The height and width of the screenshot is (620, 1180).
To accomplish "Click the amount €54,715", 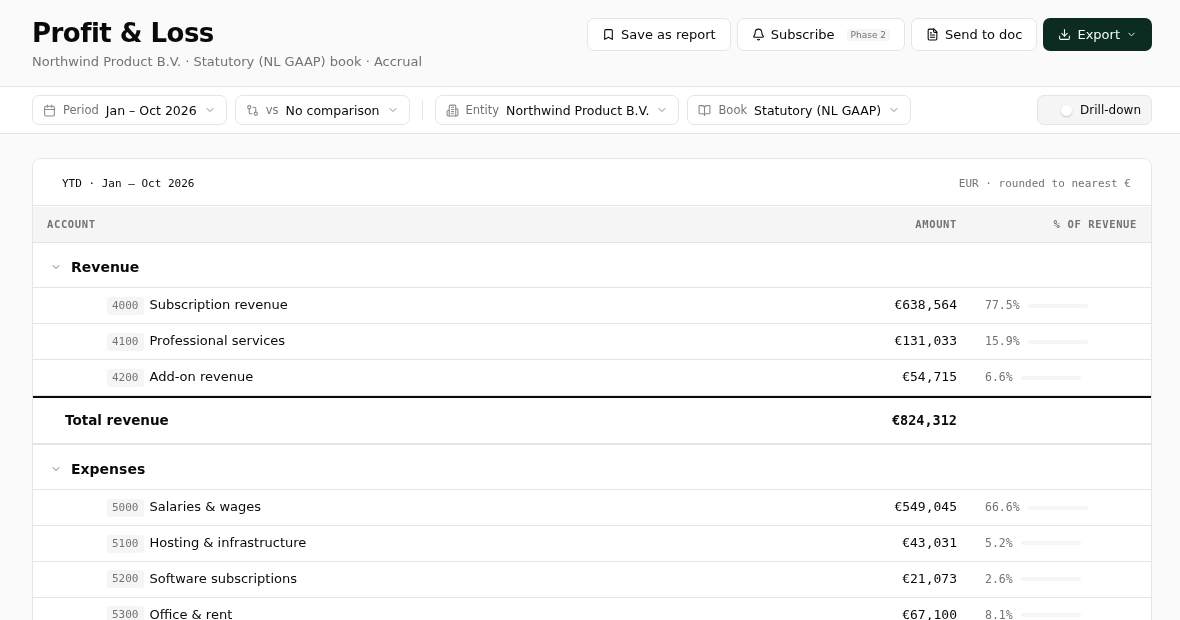I will point(929,377).
